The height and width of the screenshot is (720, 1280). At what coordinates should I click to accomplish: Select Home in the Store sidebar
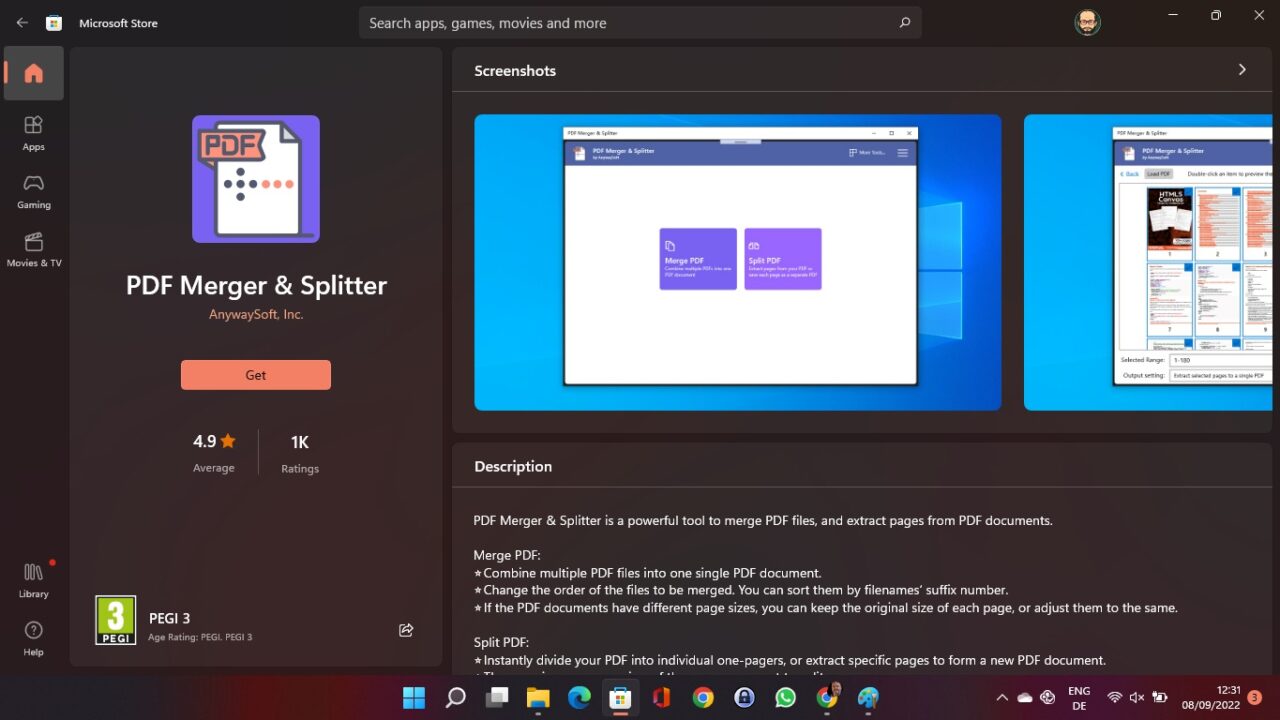pos(33,72)
